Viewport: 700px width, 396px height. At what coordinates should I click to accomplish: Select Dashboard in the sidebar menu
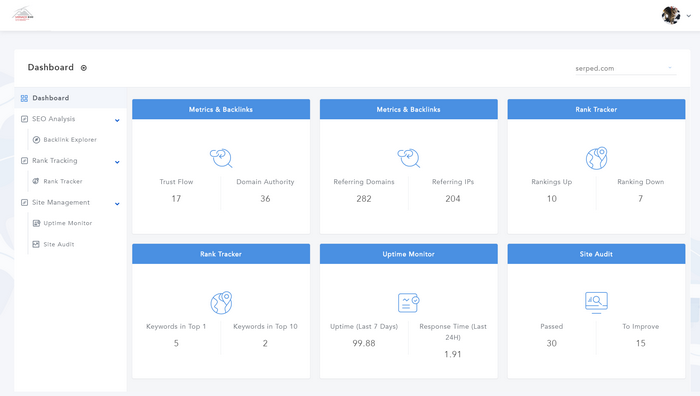click(70, 98)
